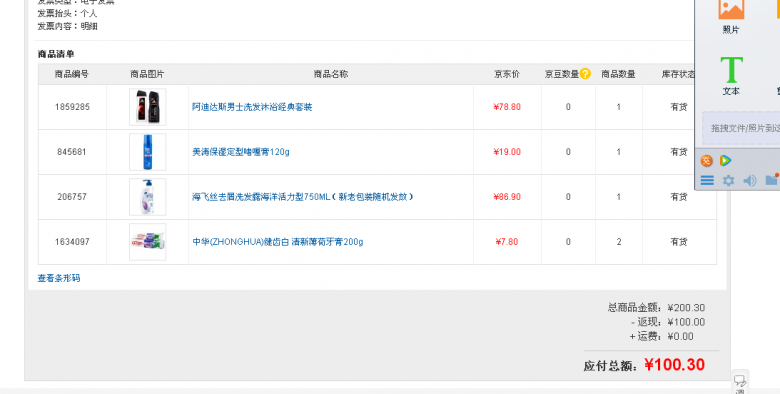This screenshot has height=394, width=780.
Task: Click 有货 status in the 阿迪达斯 row
Action: click(679, 107)
